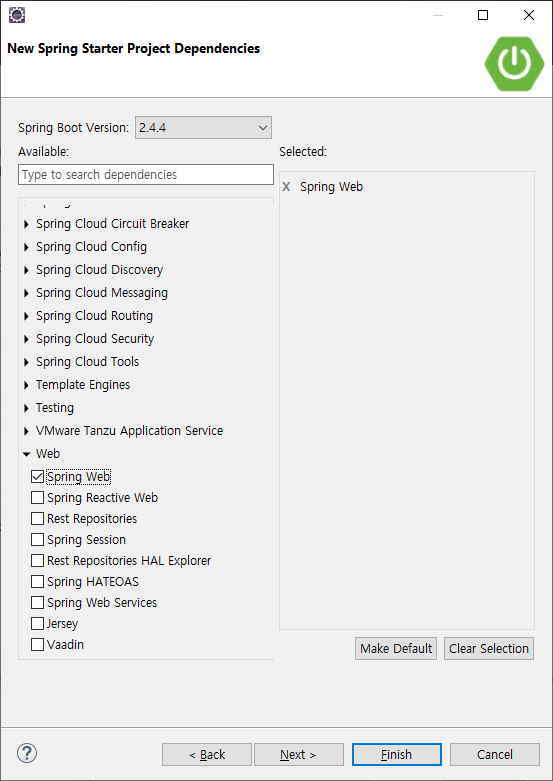Expand the Template Engines category
553x781 pixels.
click(x=26, y=385)
